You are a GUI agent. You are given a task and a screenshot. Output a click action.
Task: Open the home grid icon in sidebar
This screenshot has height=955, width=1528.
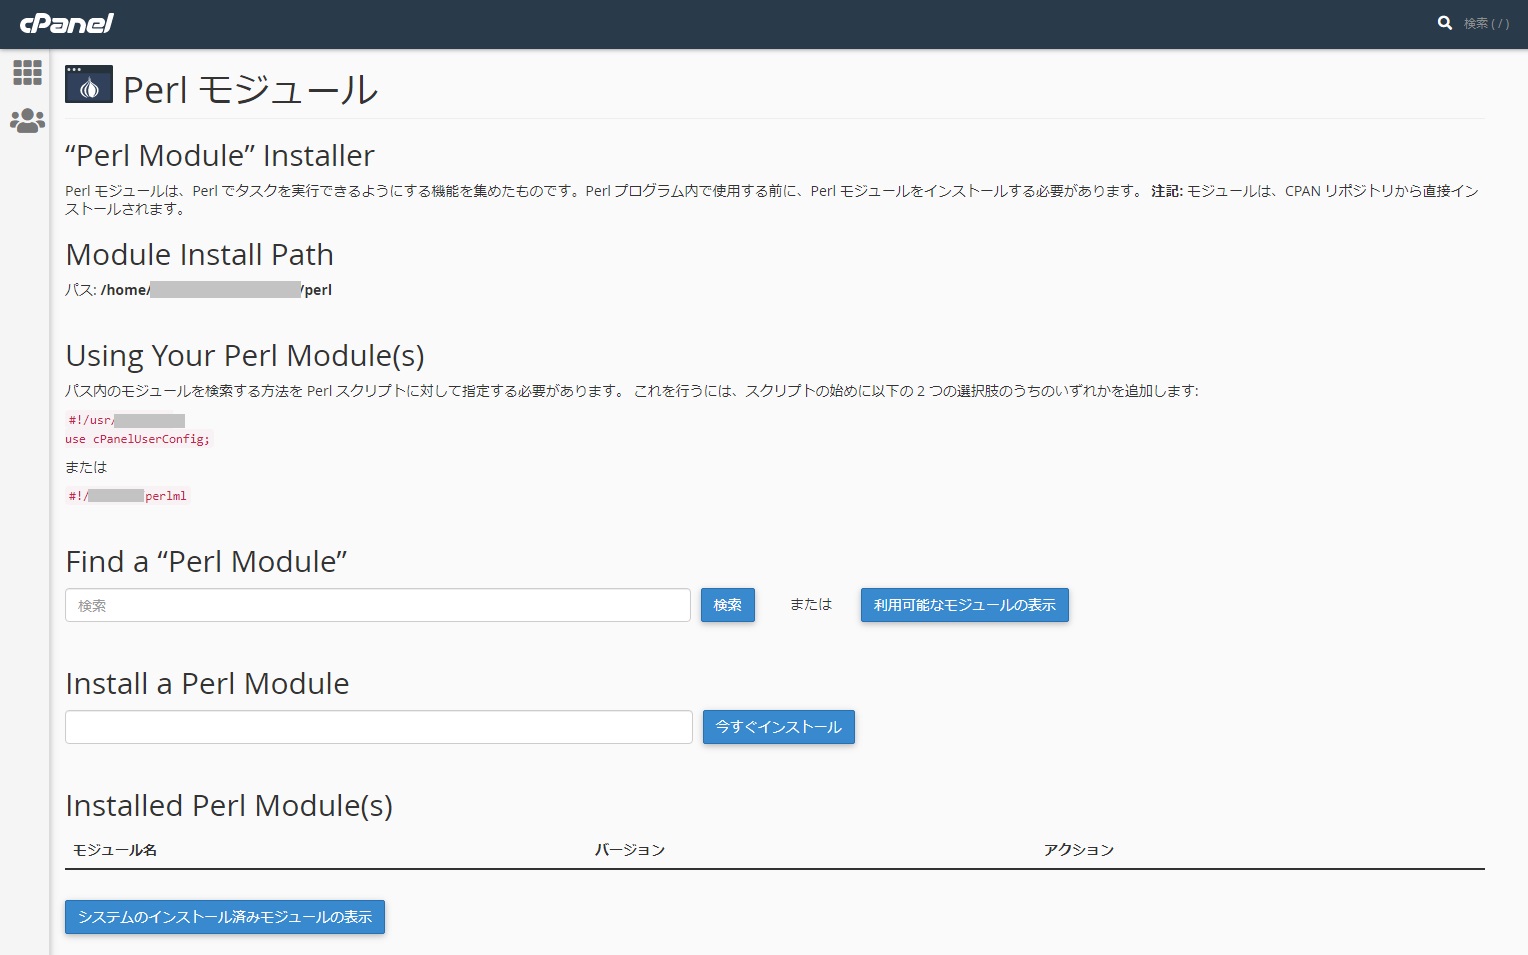click(x=27, y=72)
